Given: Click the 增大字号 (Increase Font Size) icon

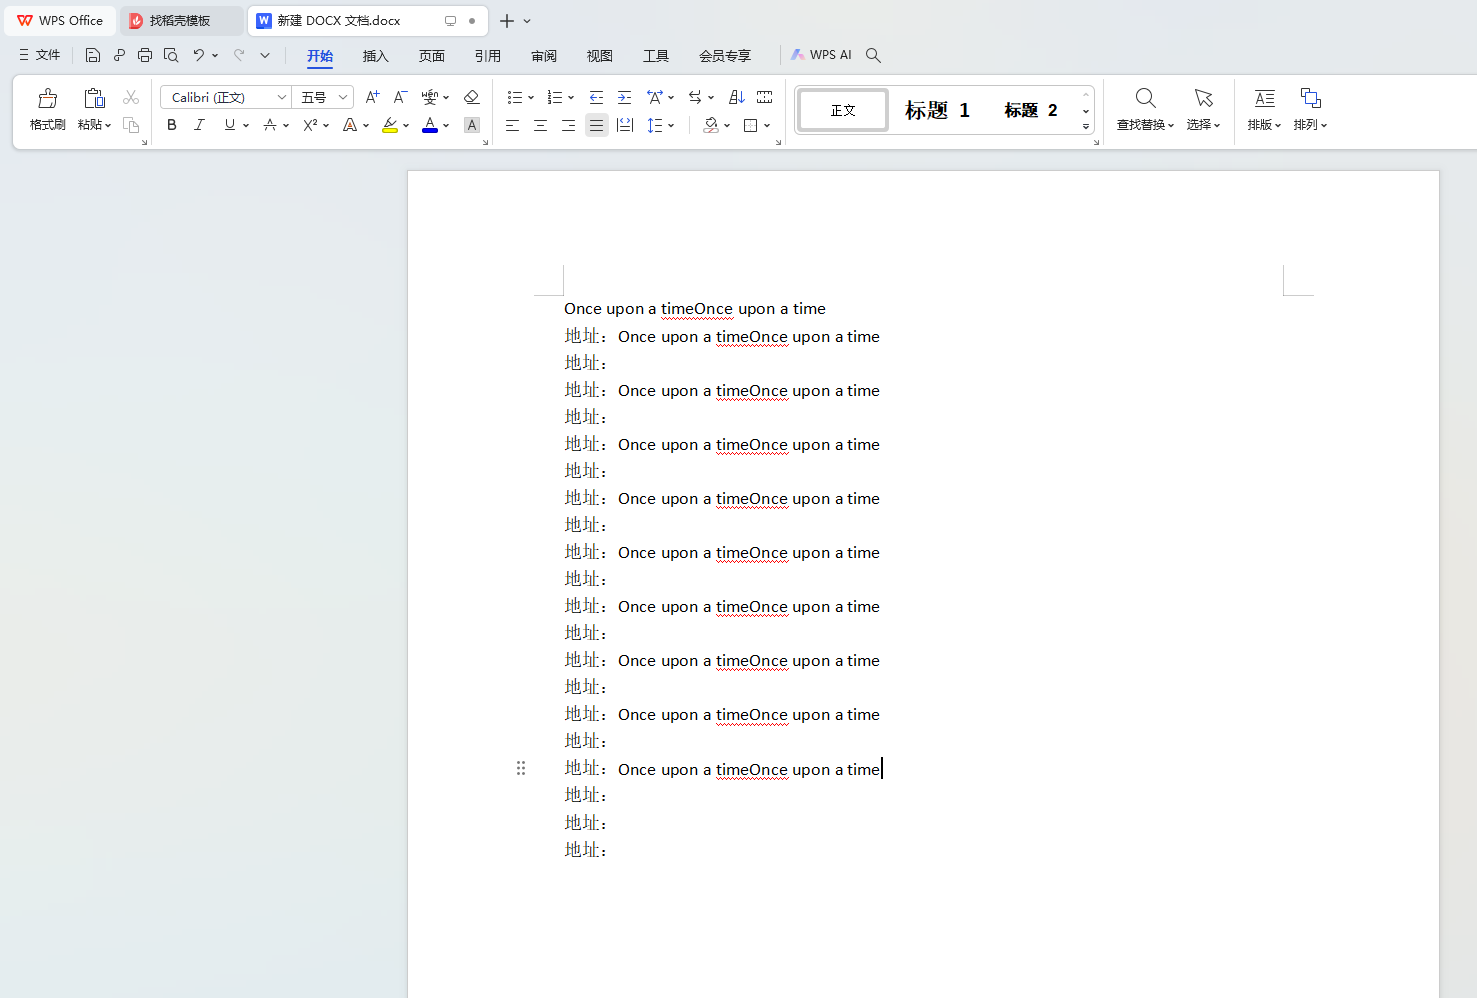Looking at the screenshot, I should [x=371, y=97].
